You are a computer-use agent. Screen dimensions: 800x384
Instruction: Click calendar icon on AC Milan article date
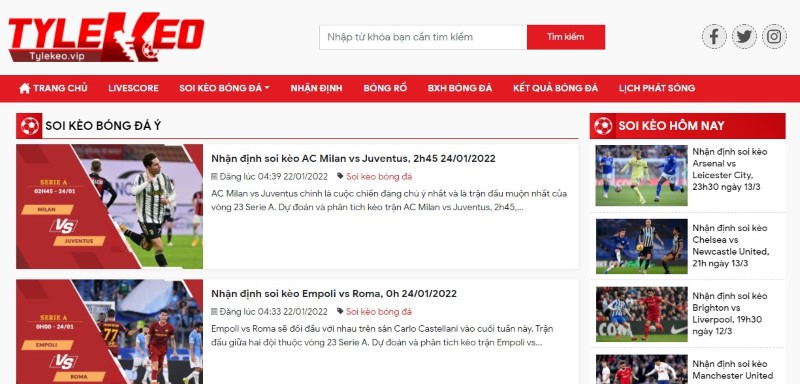click(214, 176)
